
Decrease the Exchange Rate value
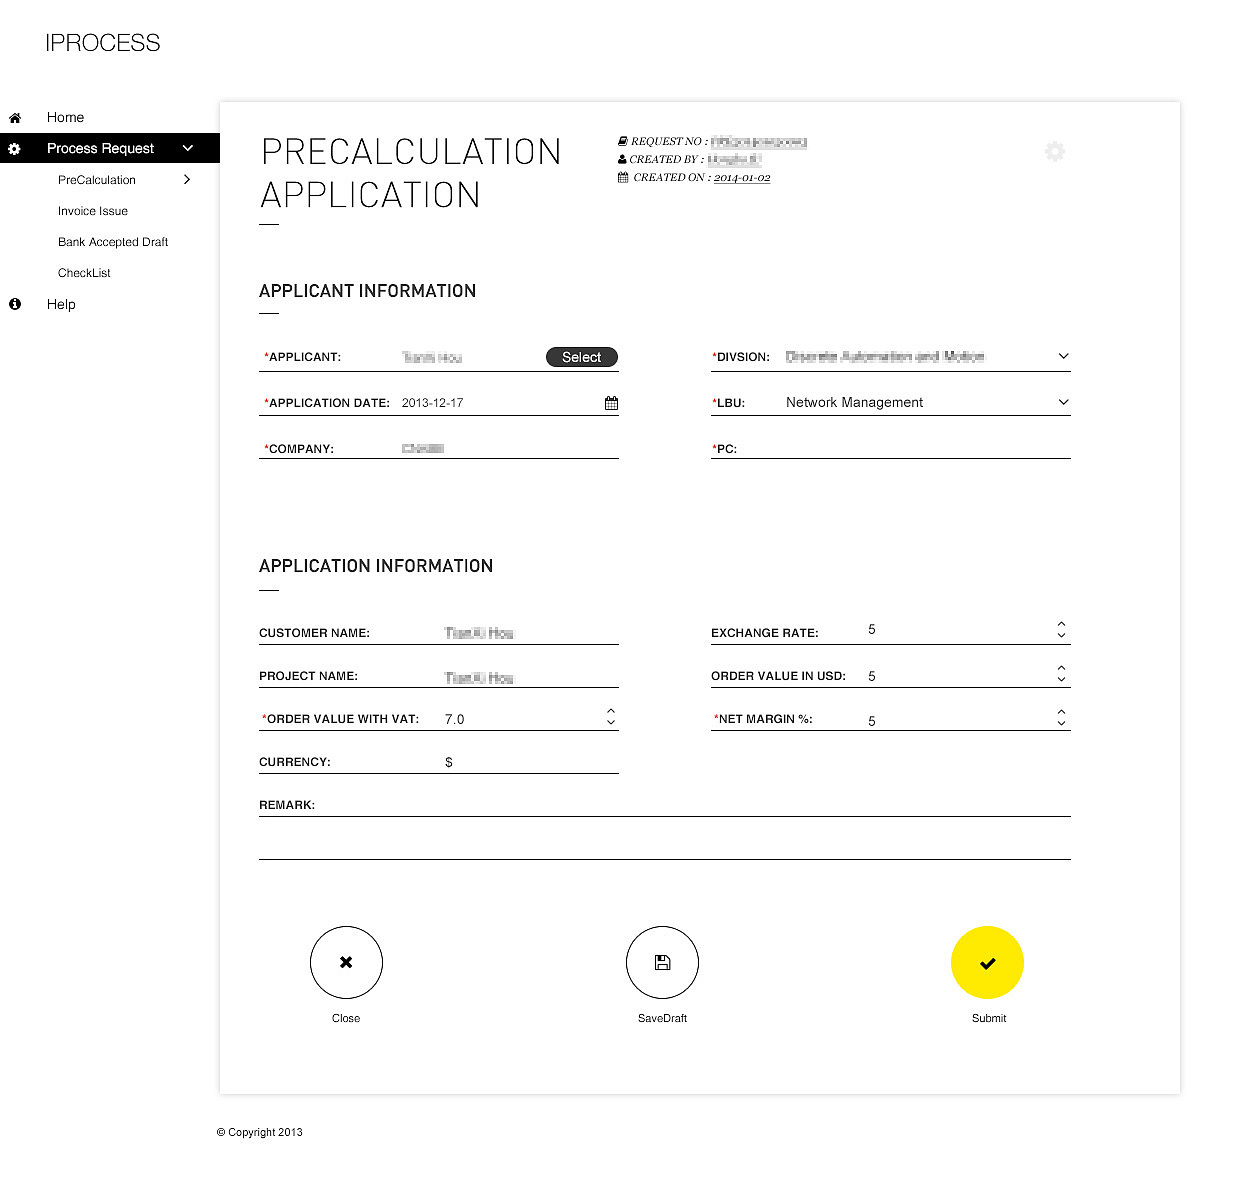pyautogui.click(x=1061, y=635)
